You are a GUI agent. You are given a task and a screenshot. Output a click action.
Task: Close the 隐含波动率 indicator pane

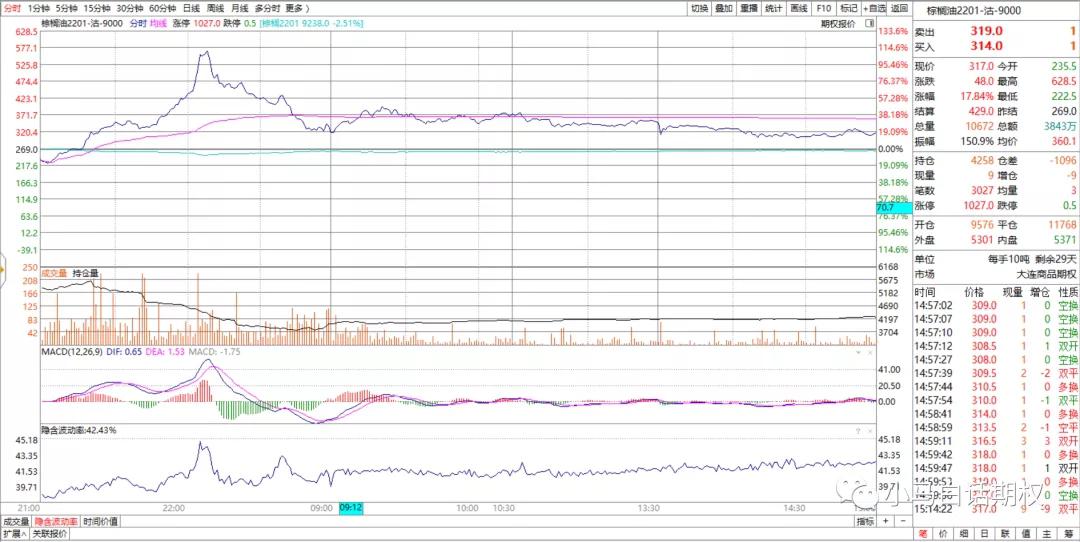coord(871,429)
